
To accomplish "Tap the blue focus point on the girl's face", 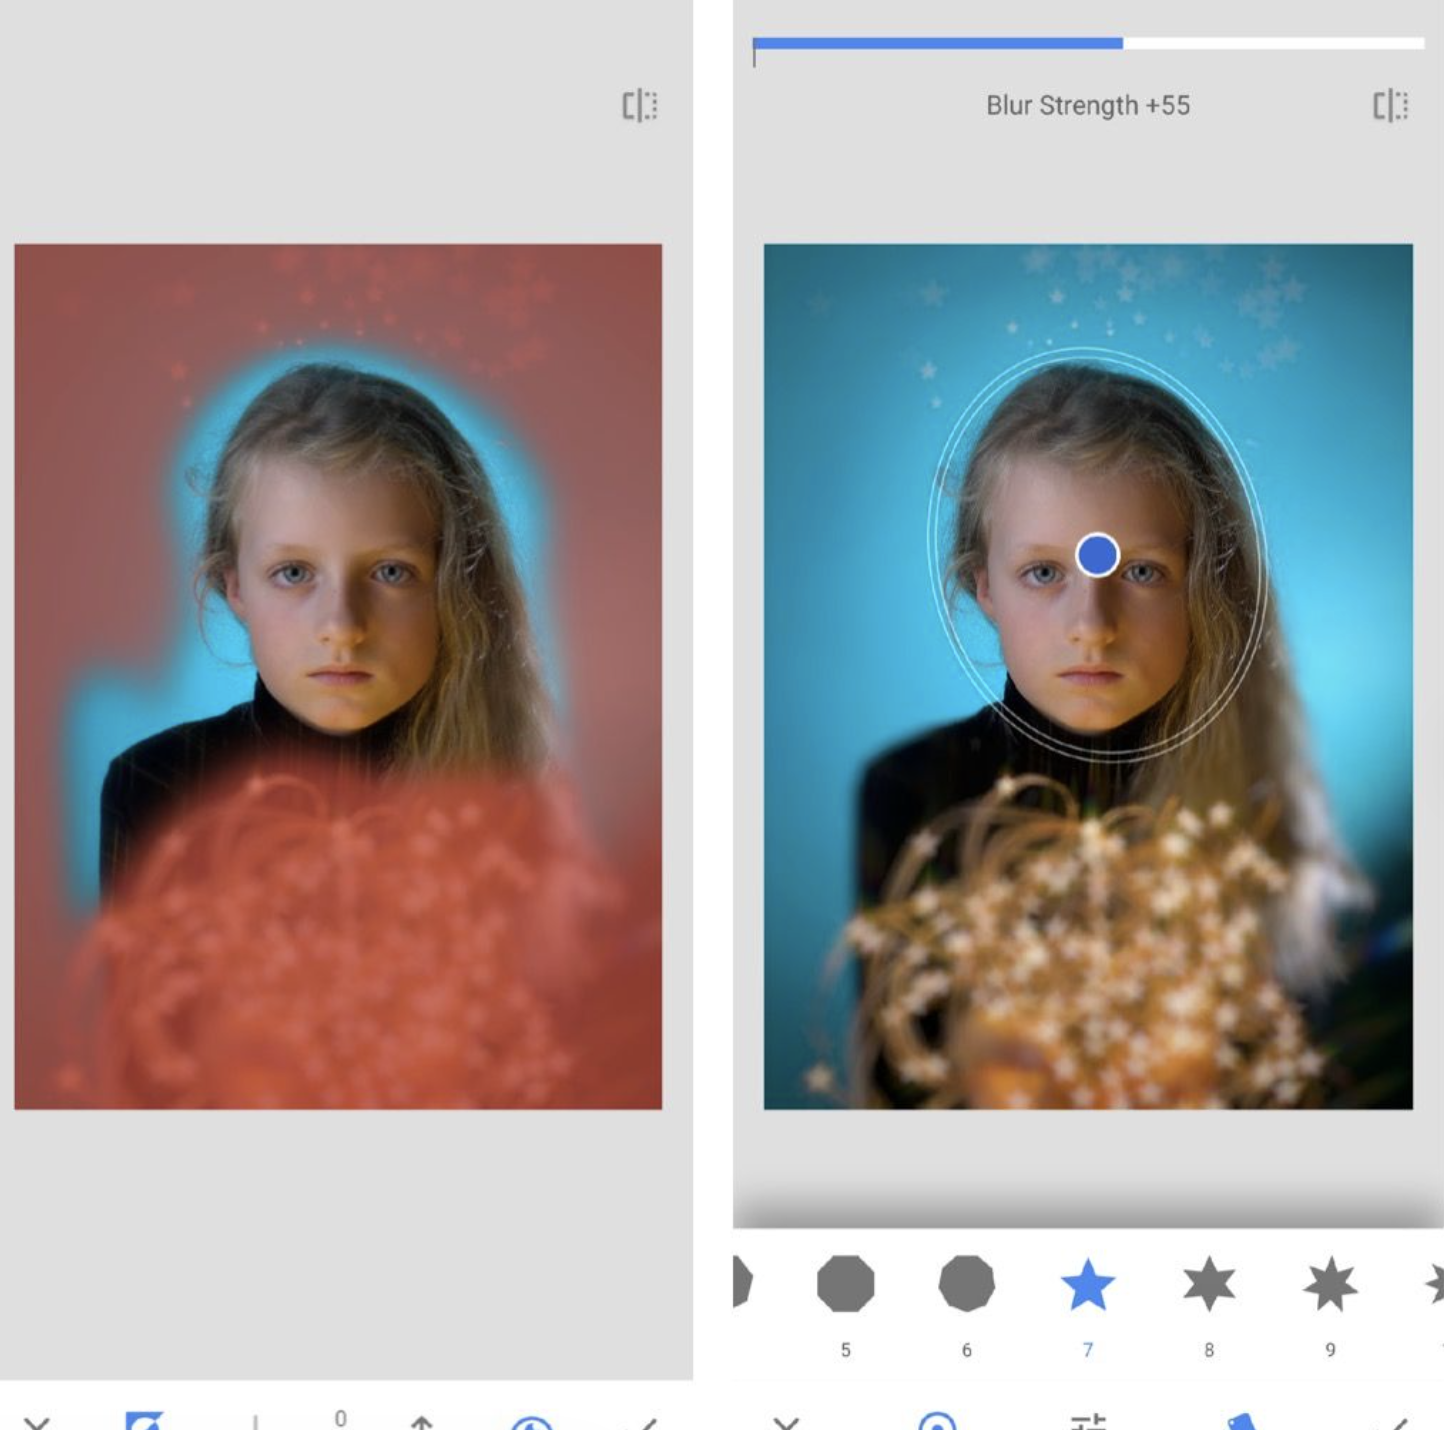I will pos(1097,553).
